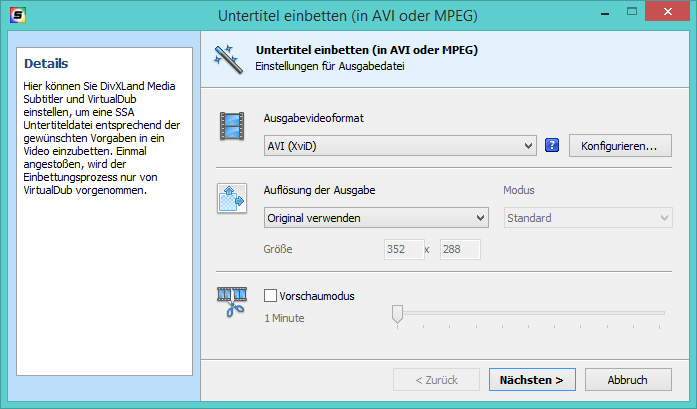Click the Konfigurieren... button
The image size is (697, 409).
[x=620, y=146]
